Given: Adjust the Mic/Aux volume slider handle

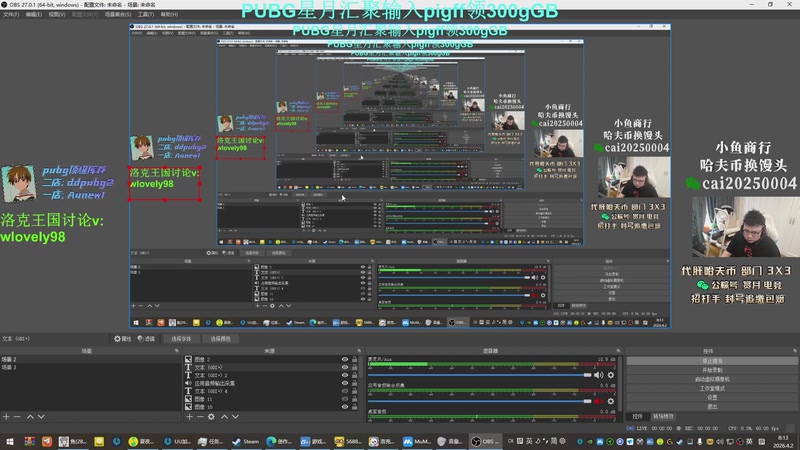Looking at the screenshot, I should click(x=587, y=375).
